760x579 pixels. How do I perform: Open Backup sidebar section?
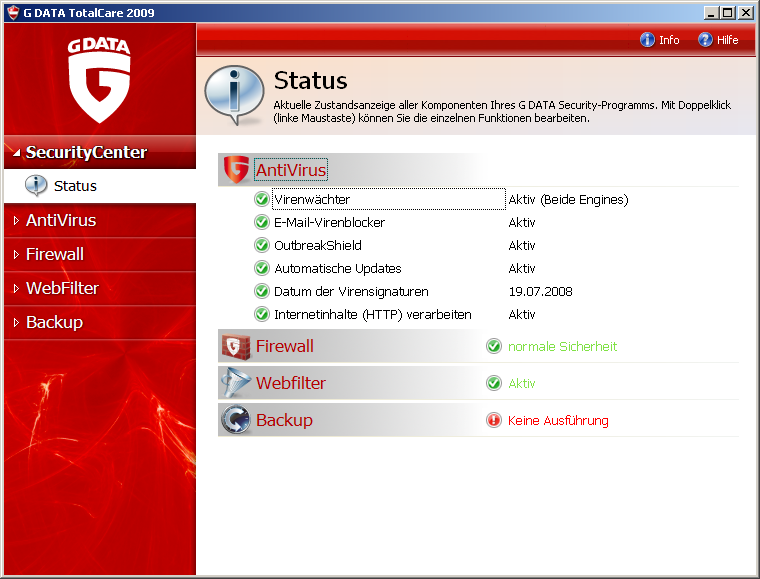point(100,322)
